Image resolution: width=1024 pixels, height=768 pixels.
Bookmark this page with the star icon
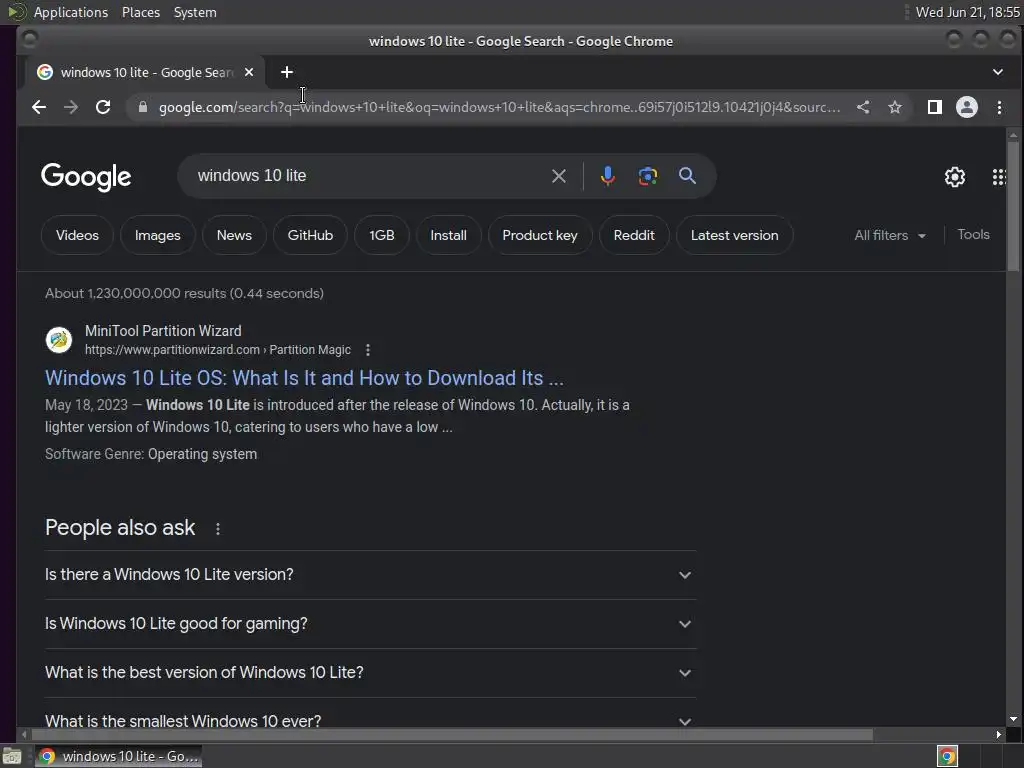tap(895, 107)
